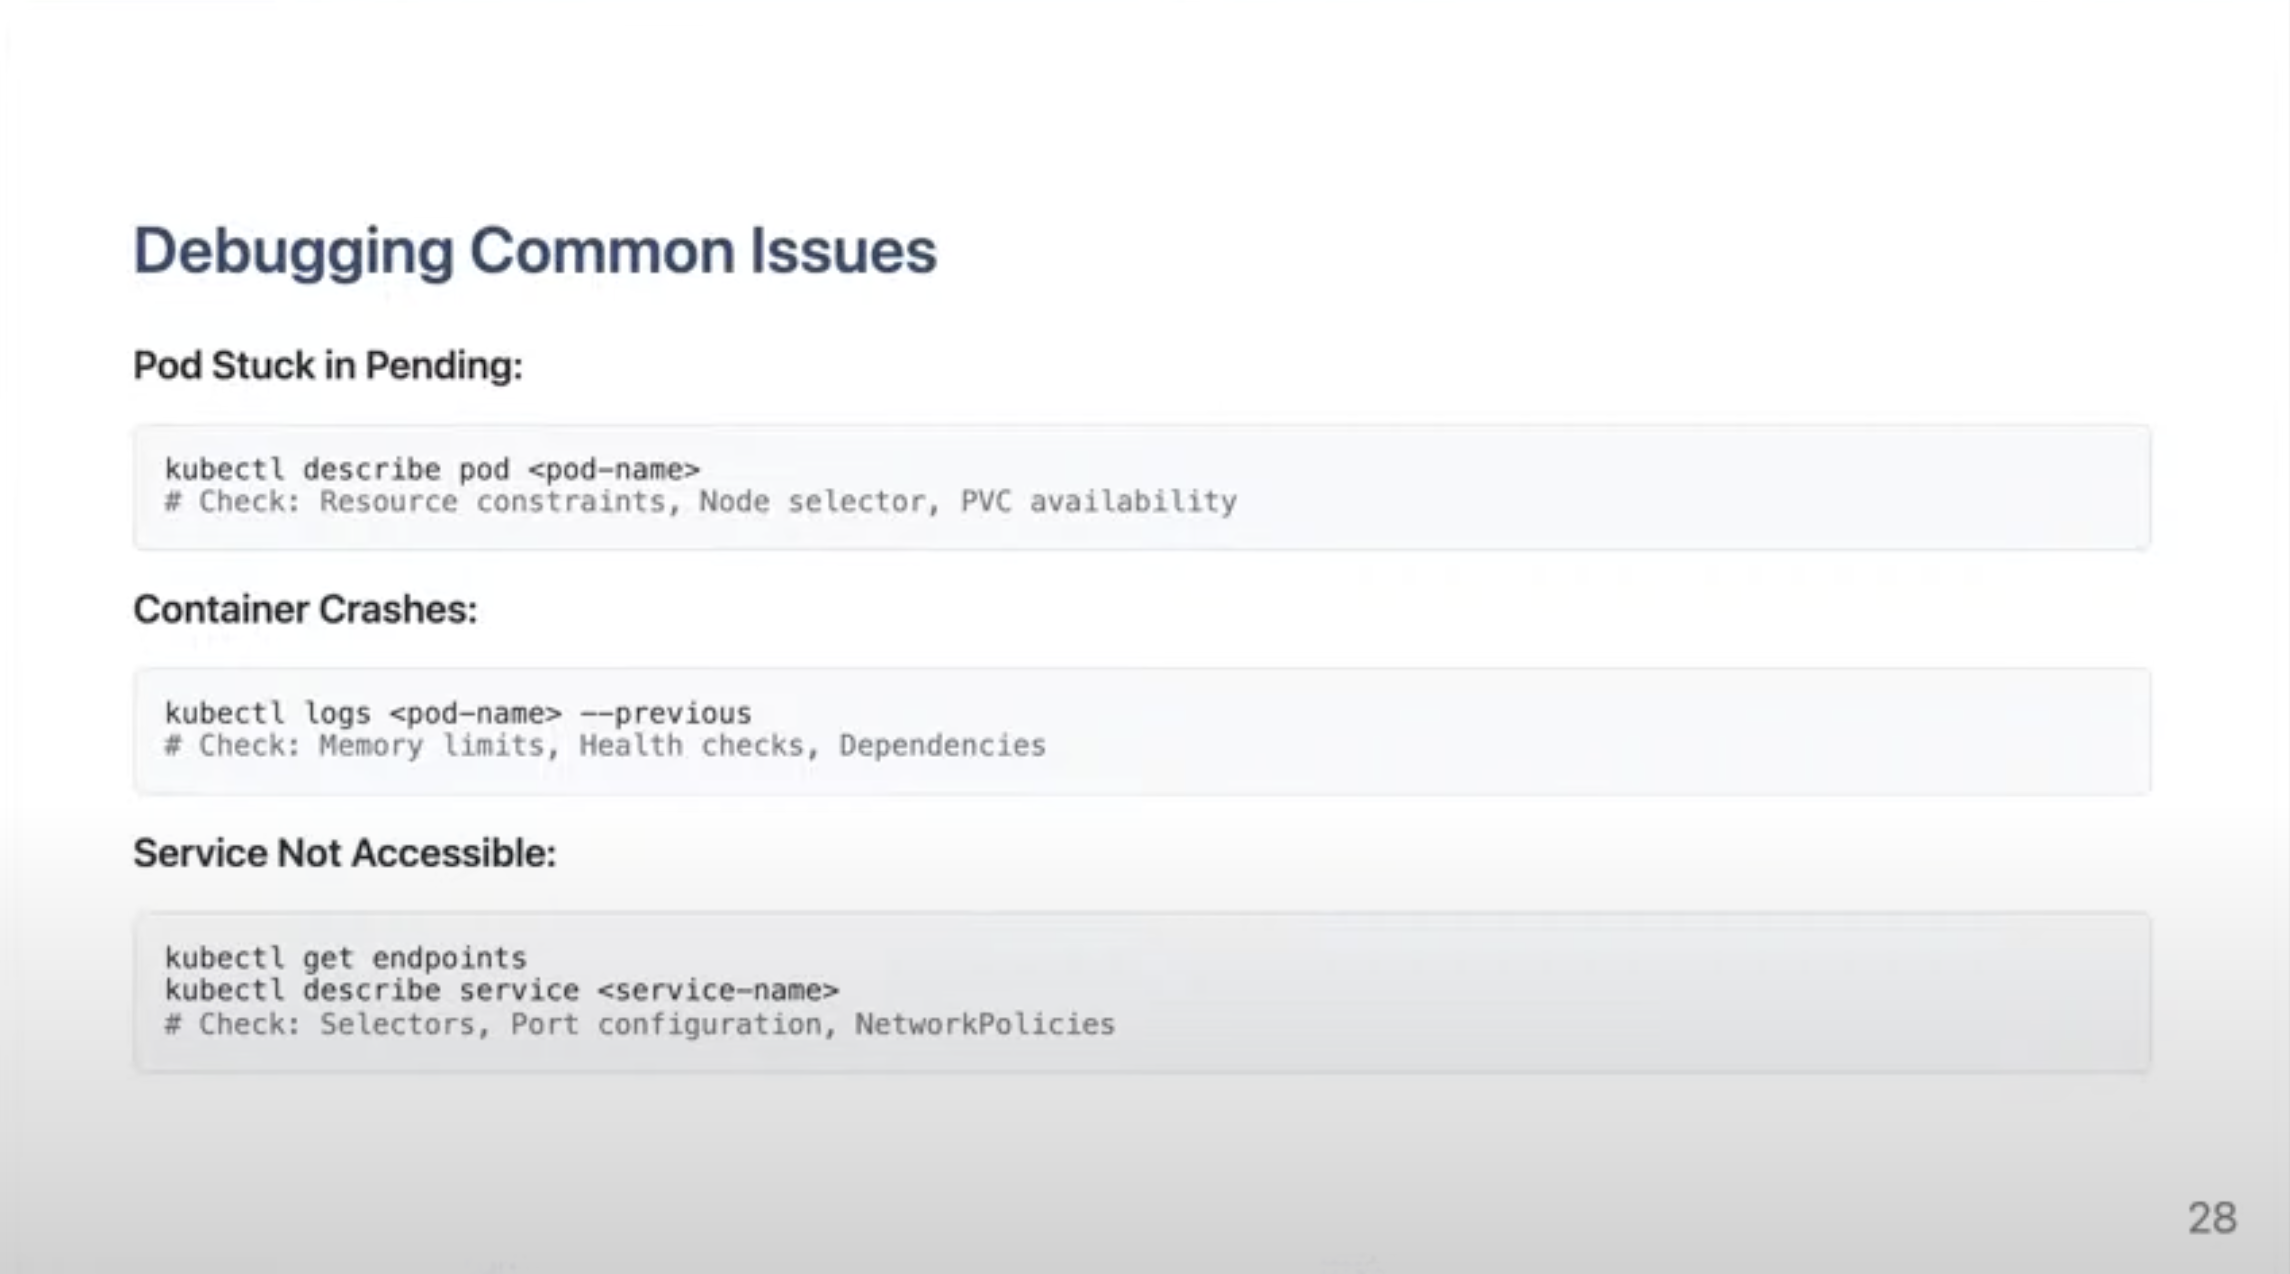This screenshot has height=1274, width=2290.
Task: Select the "Resource constraints" text in first comment
Action: coord(492,502)
